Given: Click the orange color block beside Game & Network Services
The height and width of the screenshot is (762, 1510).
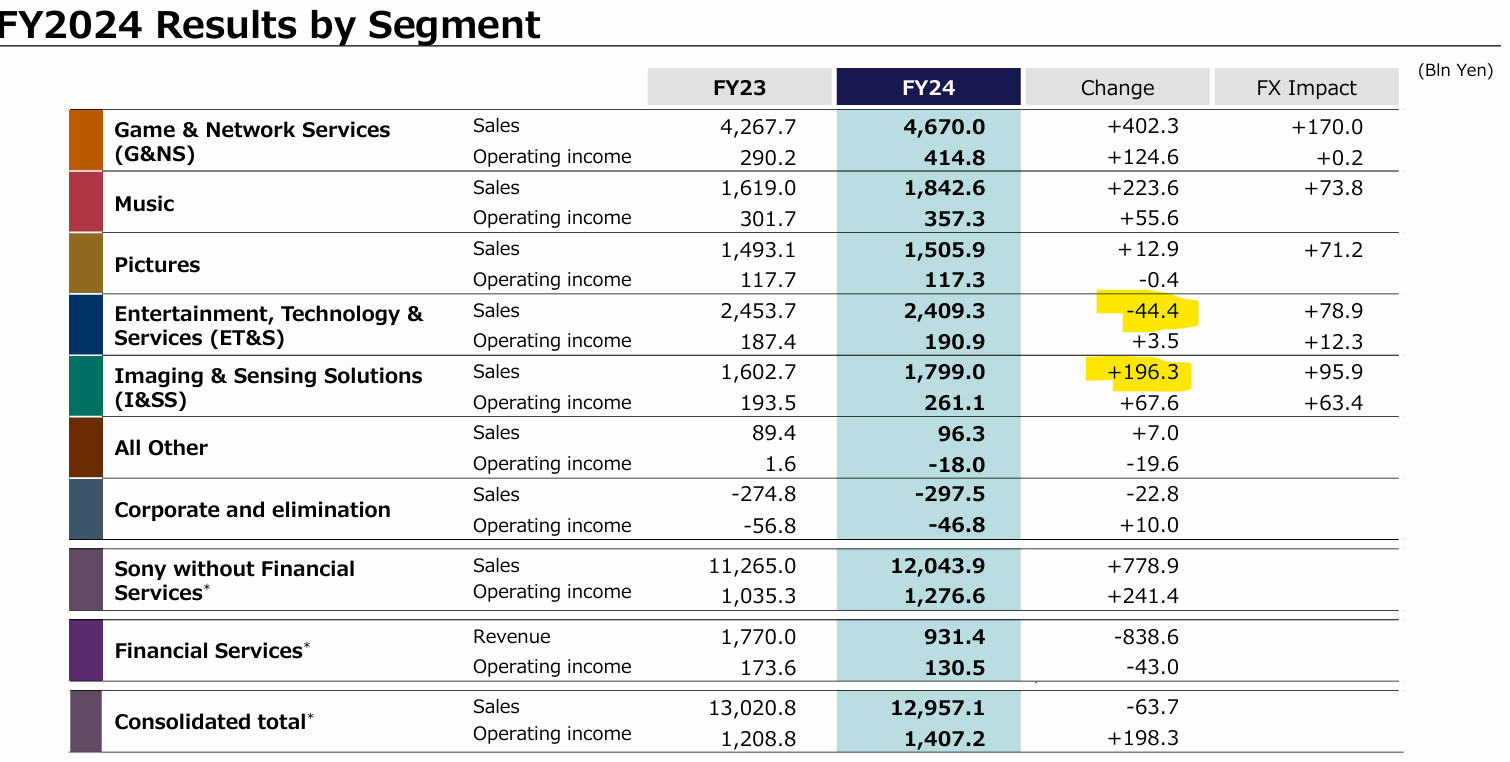Looking at the screenshot, I should click(86, 140).
